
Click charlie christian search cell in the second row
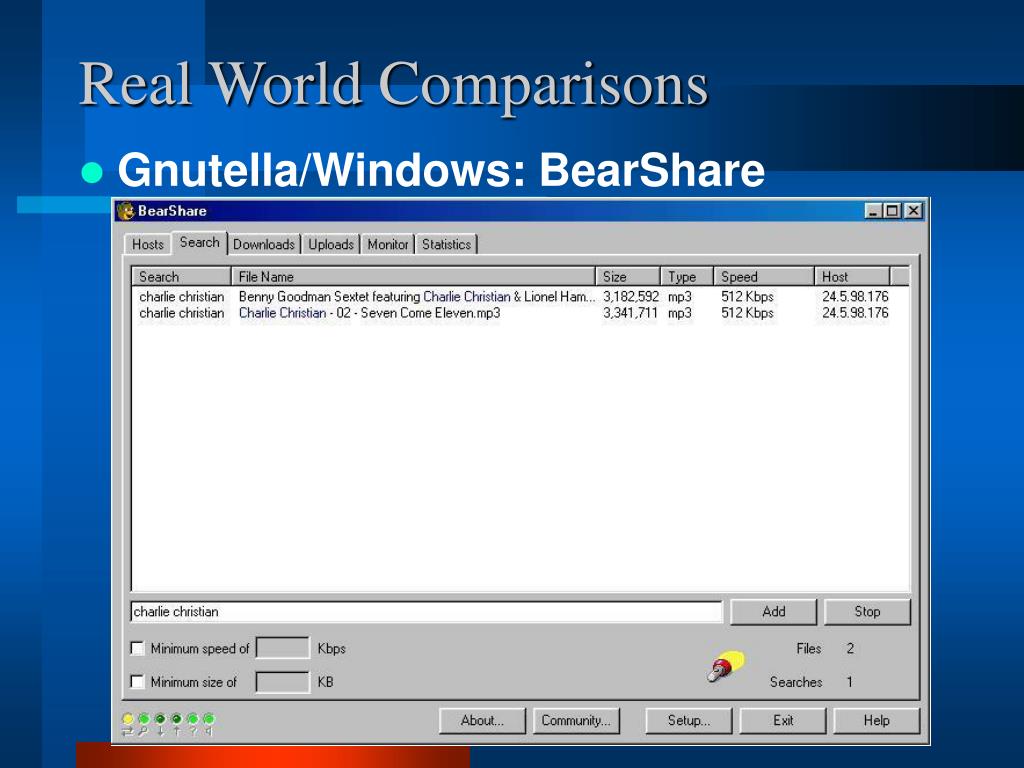[182, 313]
